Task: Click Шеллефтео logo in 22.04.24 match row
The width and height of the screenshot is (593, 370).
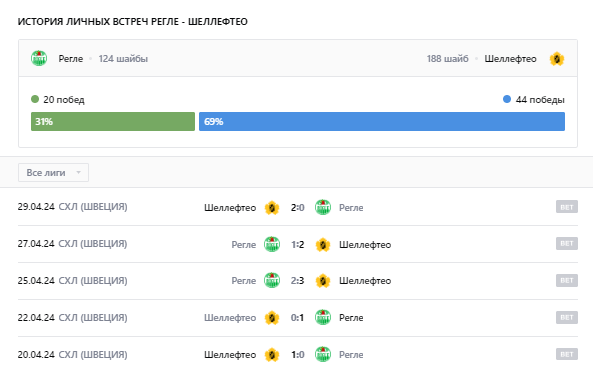Action: click(x=272, y=318)
